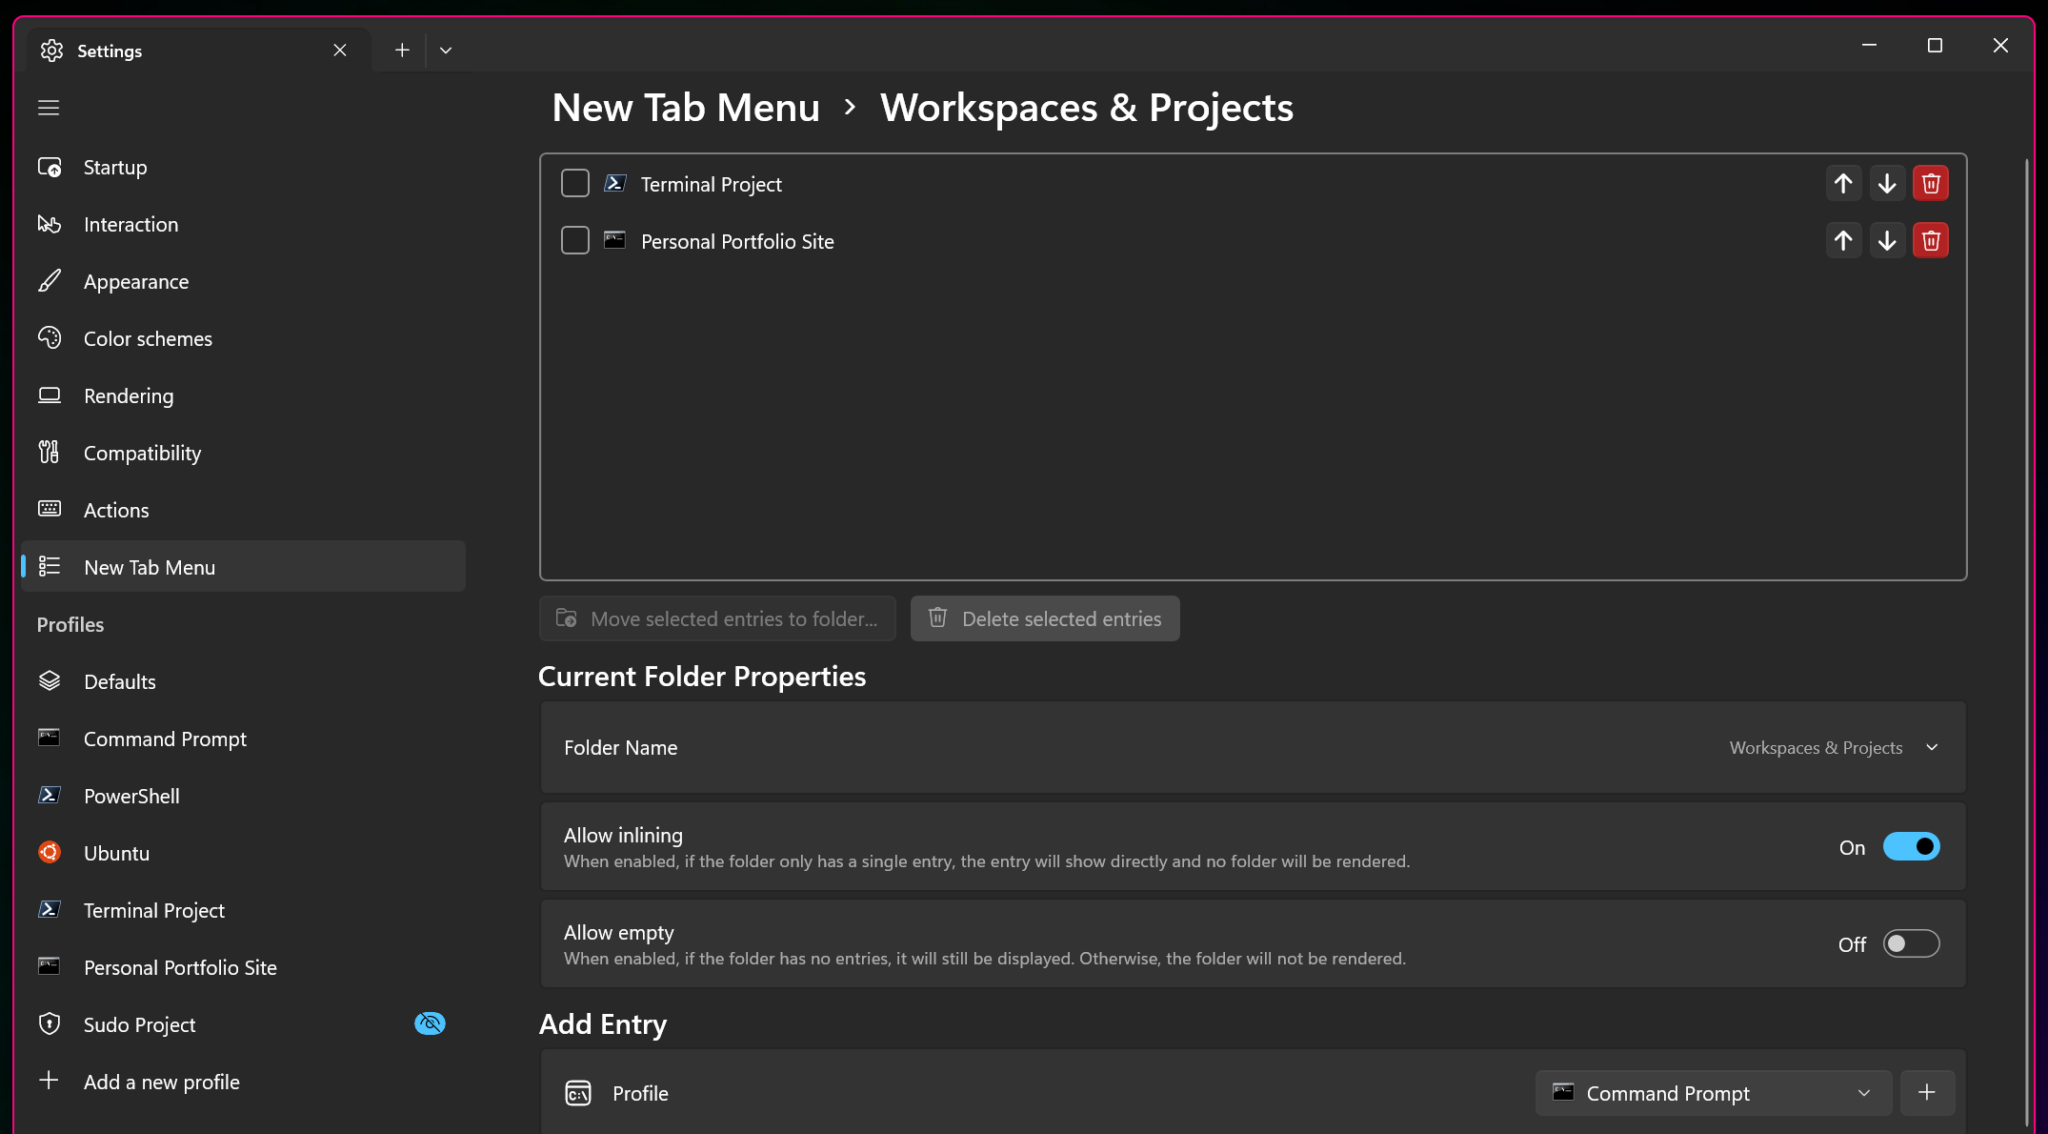Click Delete selected entries button
The height and width of the screenshot is (1134, 2048).
click(1044, 619)
